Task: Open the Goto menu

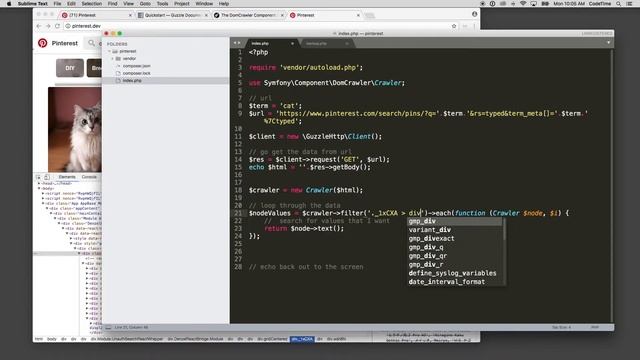Action: click(x=145, y=4)
